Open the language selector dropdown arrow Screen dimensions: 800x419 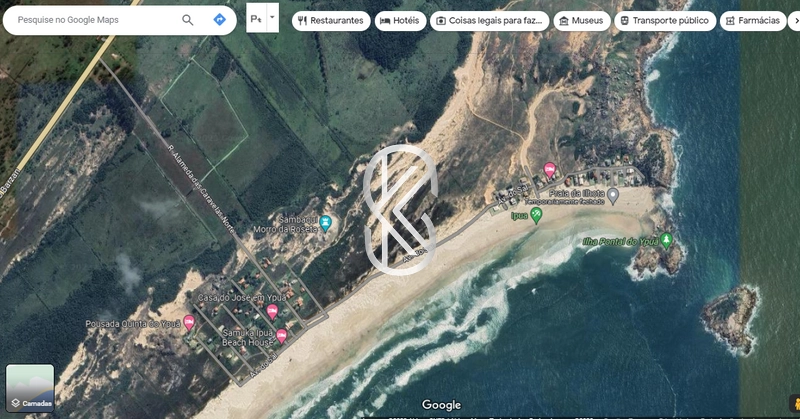pos(273,17)
